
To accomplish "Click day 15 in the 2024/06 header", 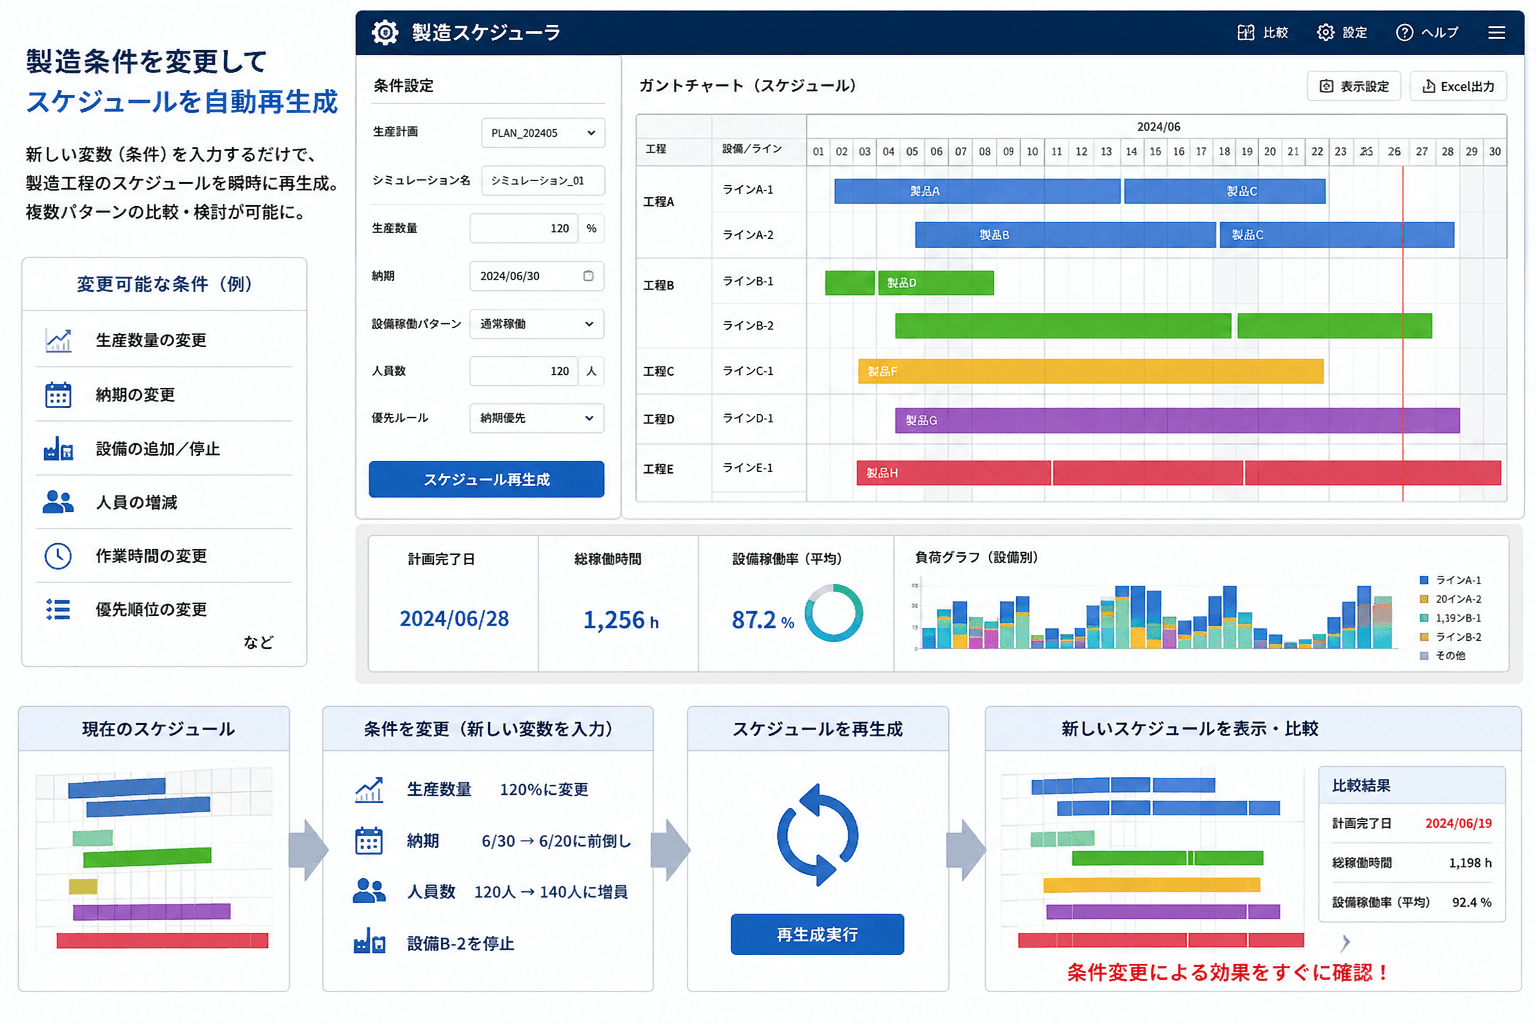I will coord(1155,152).
